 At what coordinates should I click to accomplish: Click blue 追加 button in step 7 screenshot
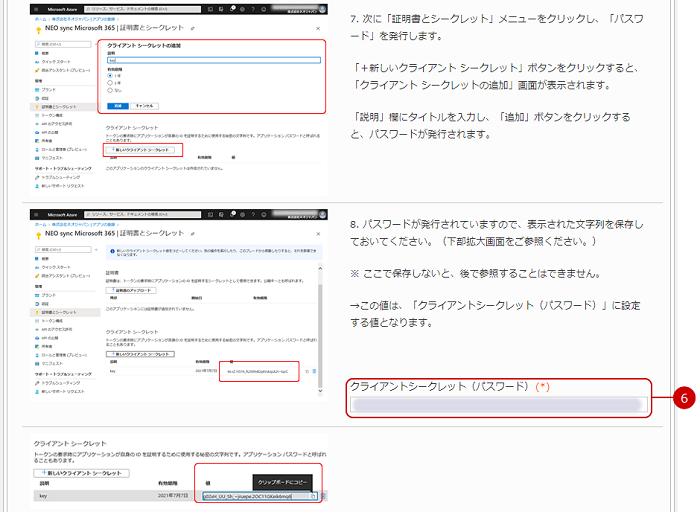118,106
